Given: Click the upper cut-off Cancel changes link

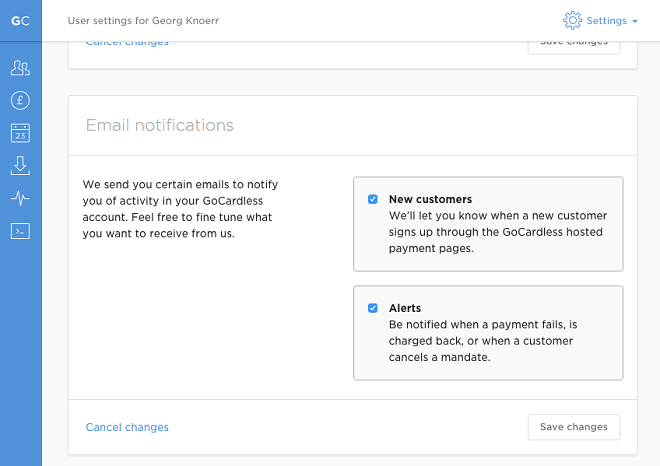Looking at the screenshot, I should 127,43.
